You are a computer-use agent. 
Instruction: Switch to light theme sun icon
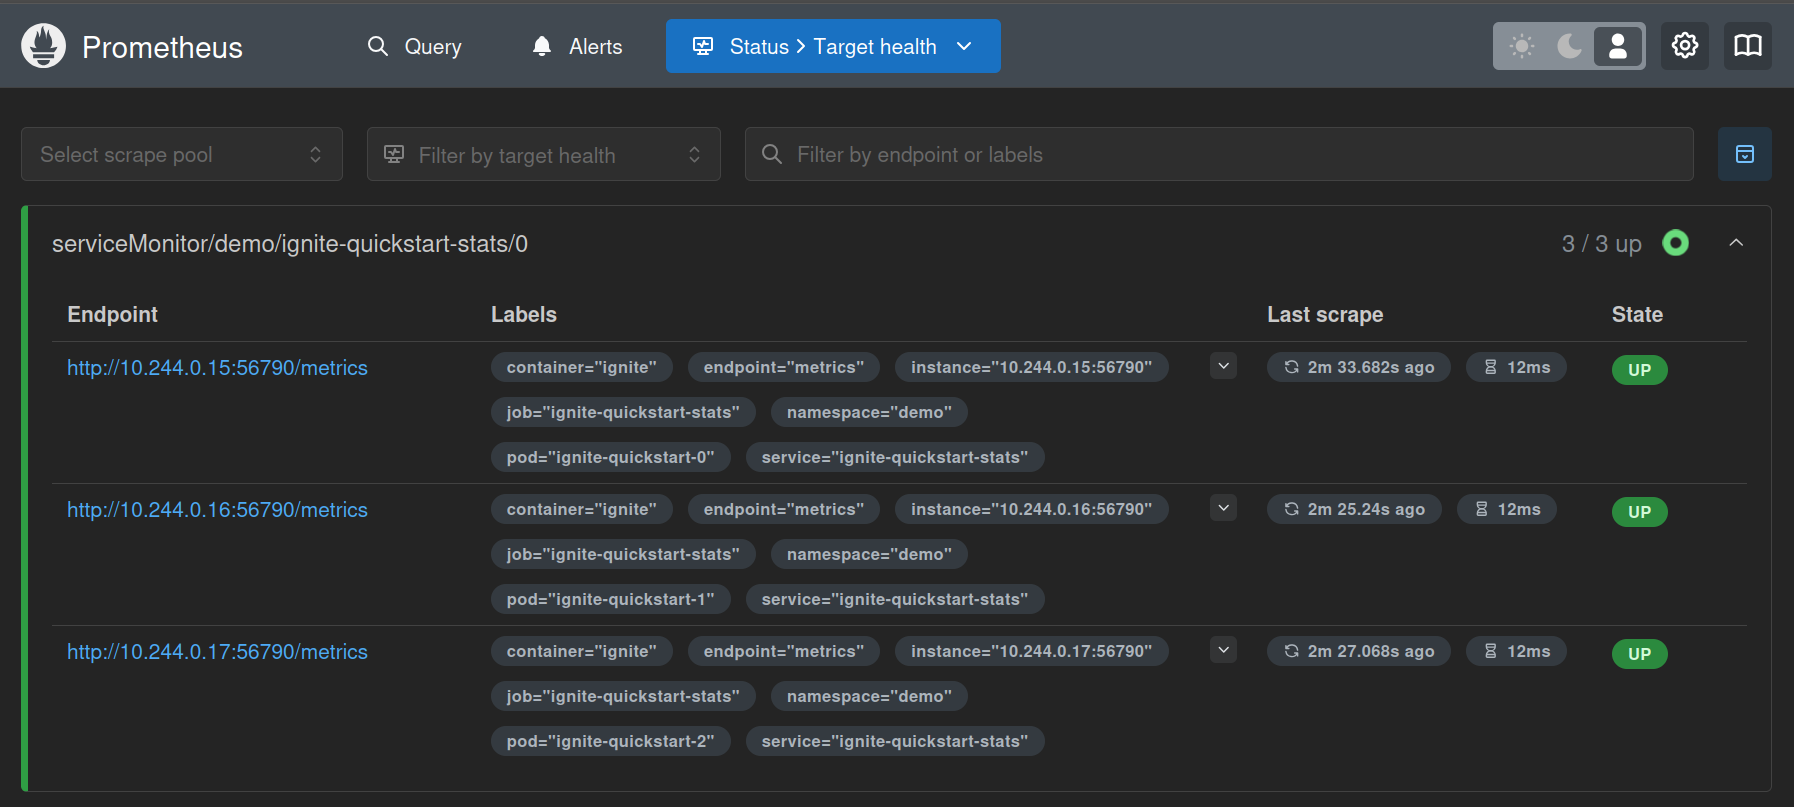pos(1522,46)
